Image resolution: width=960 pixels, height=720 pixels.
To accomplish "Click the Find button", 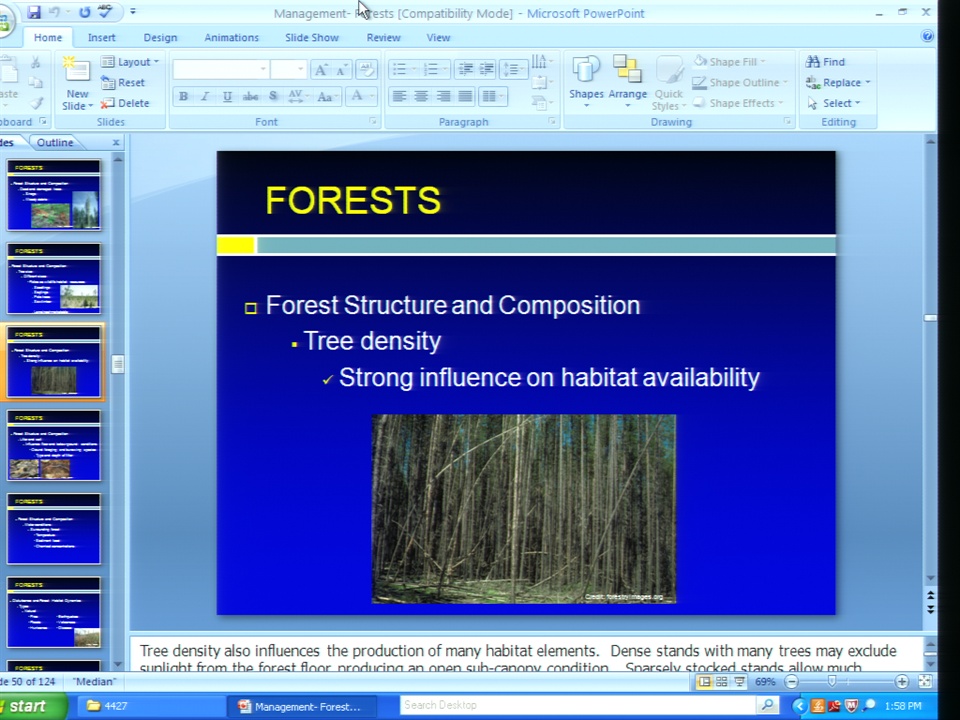I will [x=825, y=61].
